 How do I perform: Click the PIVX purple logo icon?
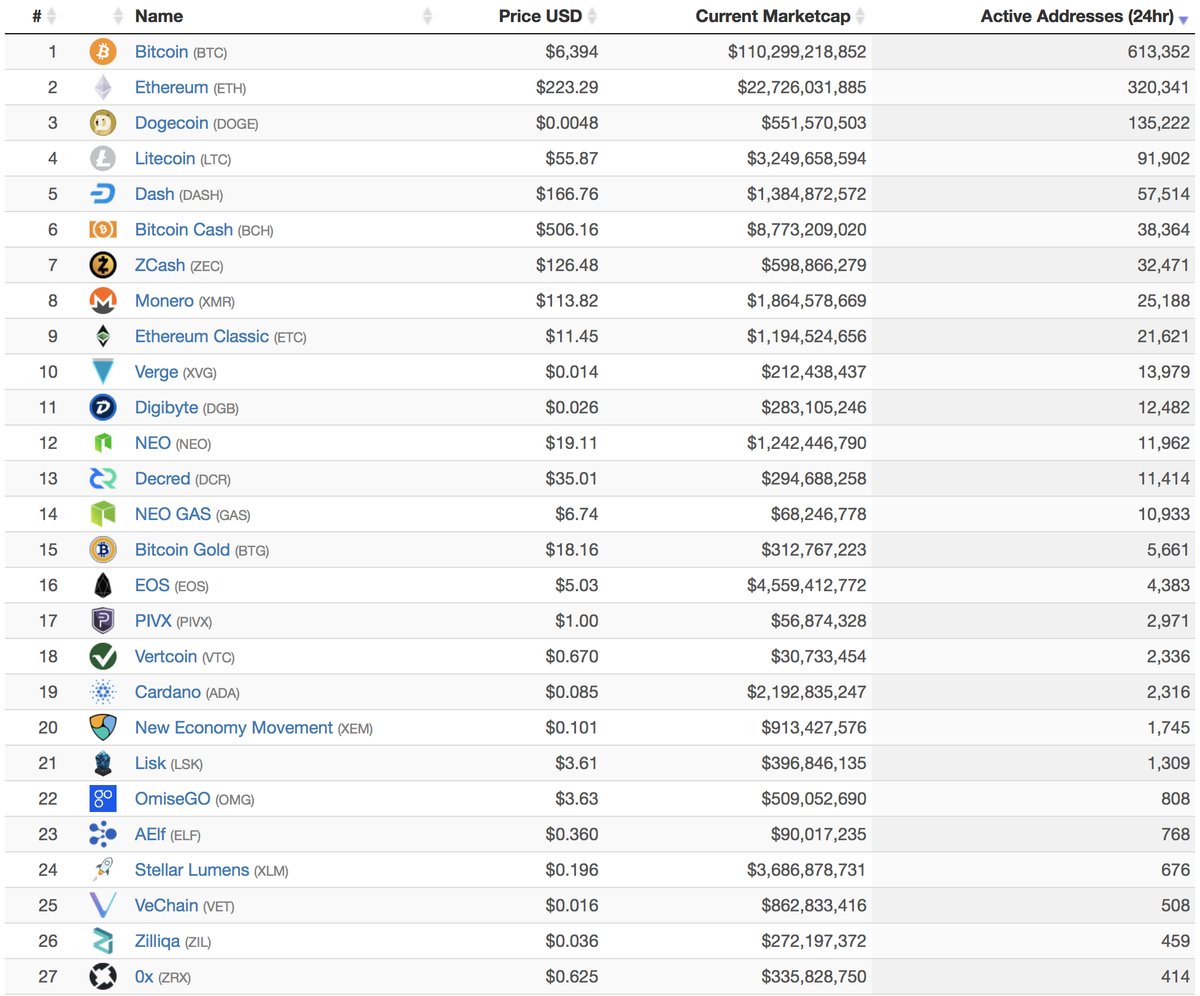click(103, 621)
